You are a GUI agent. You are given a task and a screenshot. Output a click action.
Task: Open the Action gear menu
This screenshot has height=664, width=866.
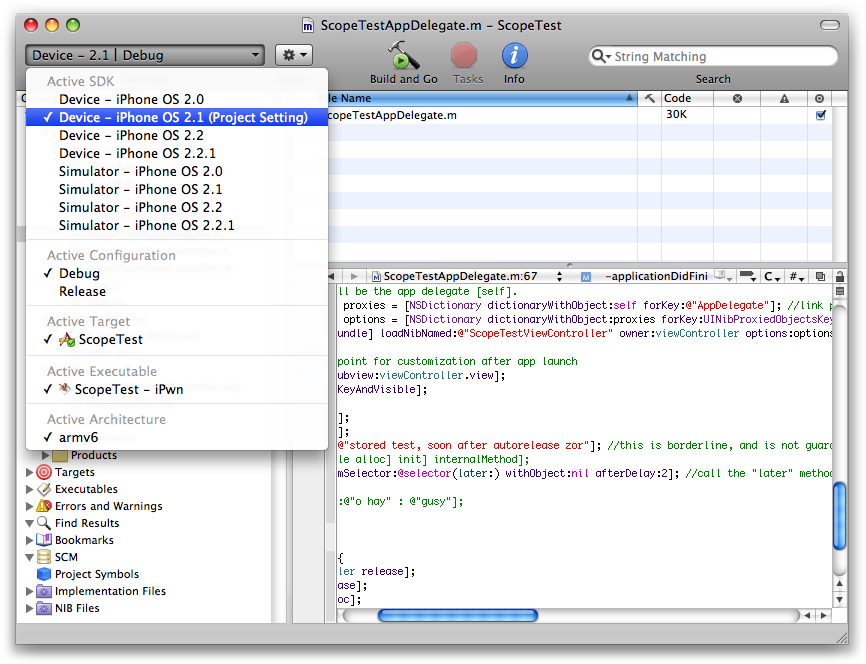[x=294, y=55]
